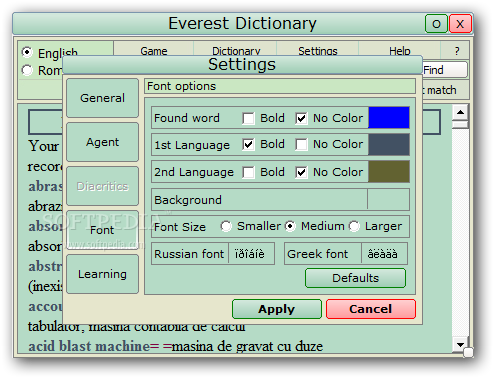Select the Font settings tab
494x378 pixels.
click(102, 230)
